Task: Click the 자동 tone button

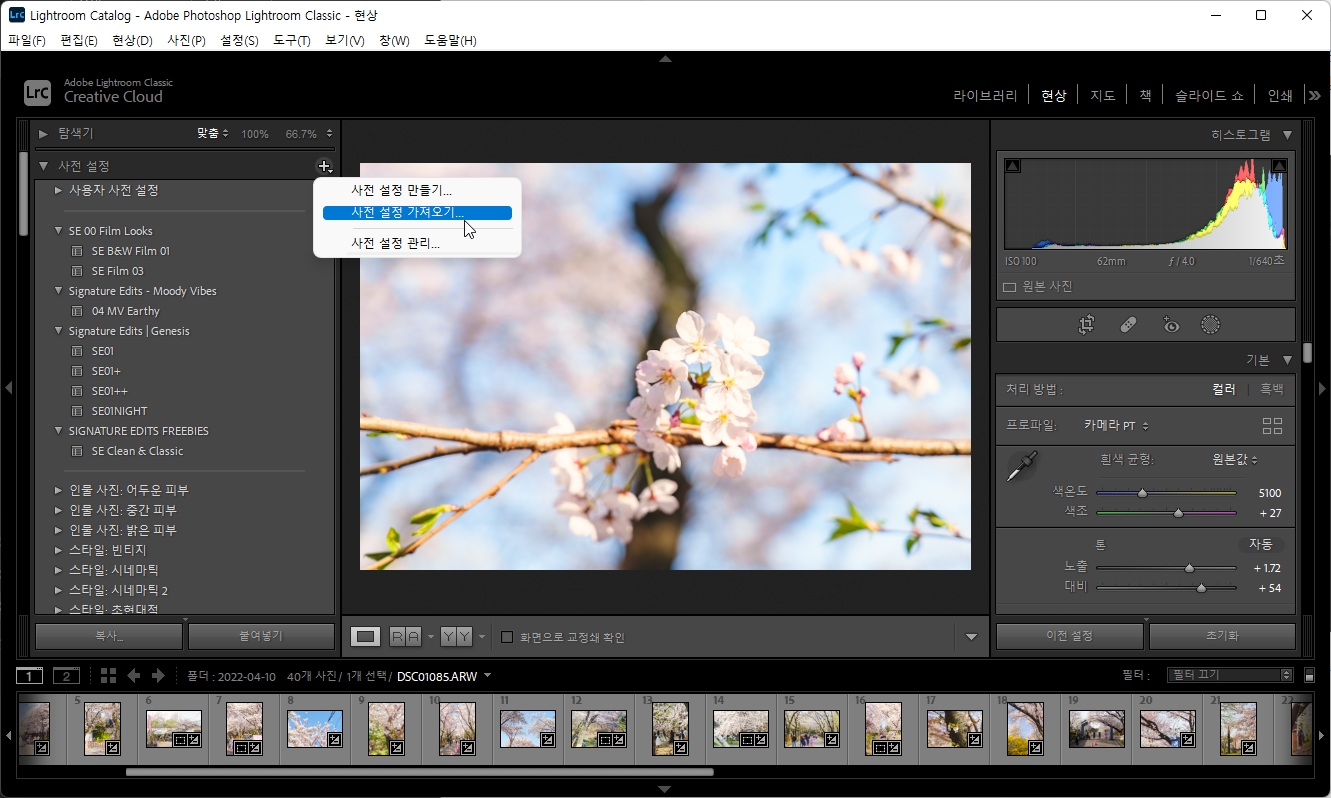Action: (1260, 545)
